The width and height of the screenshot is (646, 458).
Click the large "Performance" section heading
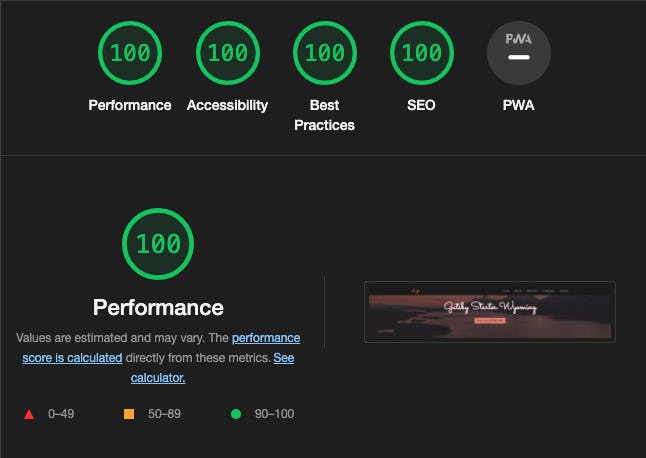pyautogui.click(x=158, y=306)
